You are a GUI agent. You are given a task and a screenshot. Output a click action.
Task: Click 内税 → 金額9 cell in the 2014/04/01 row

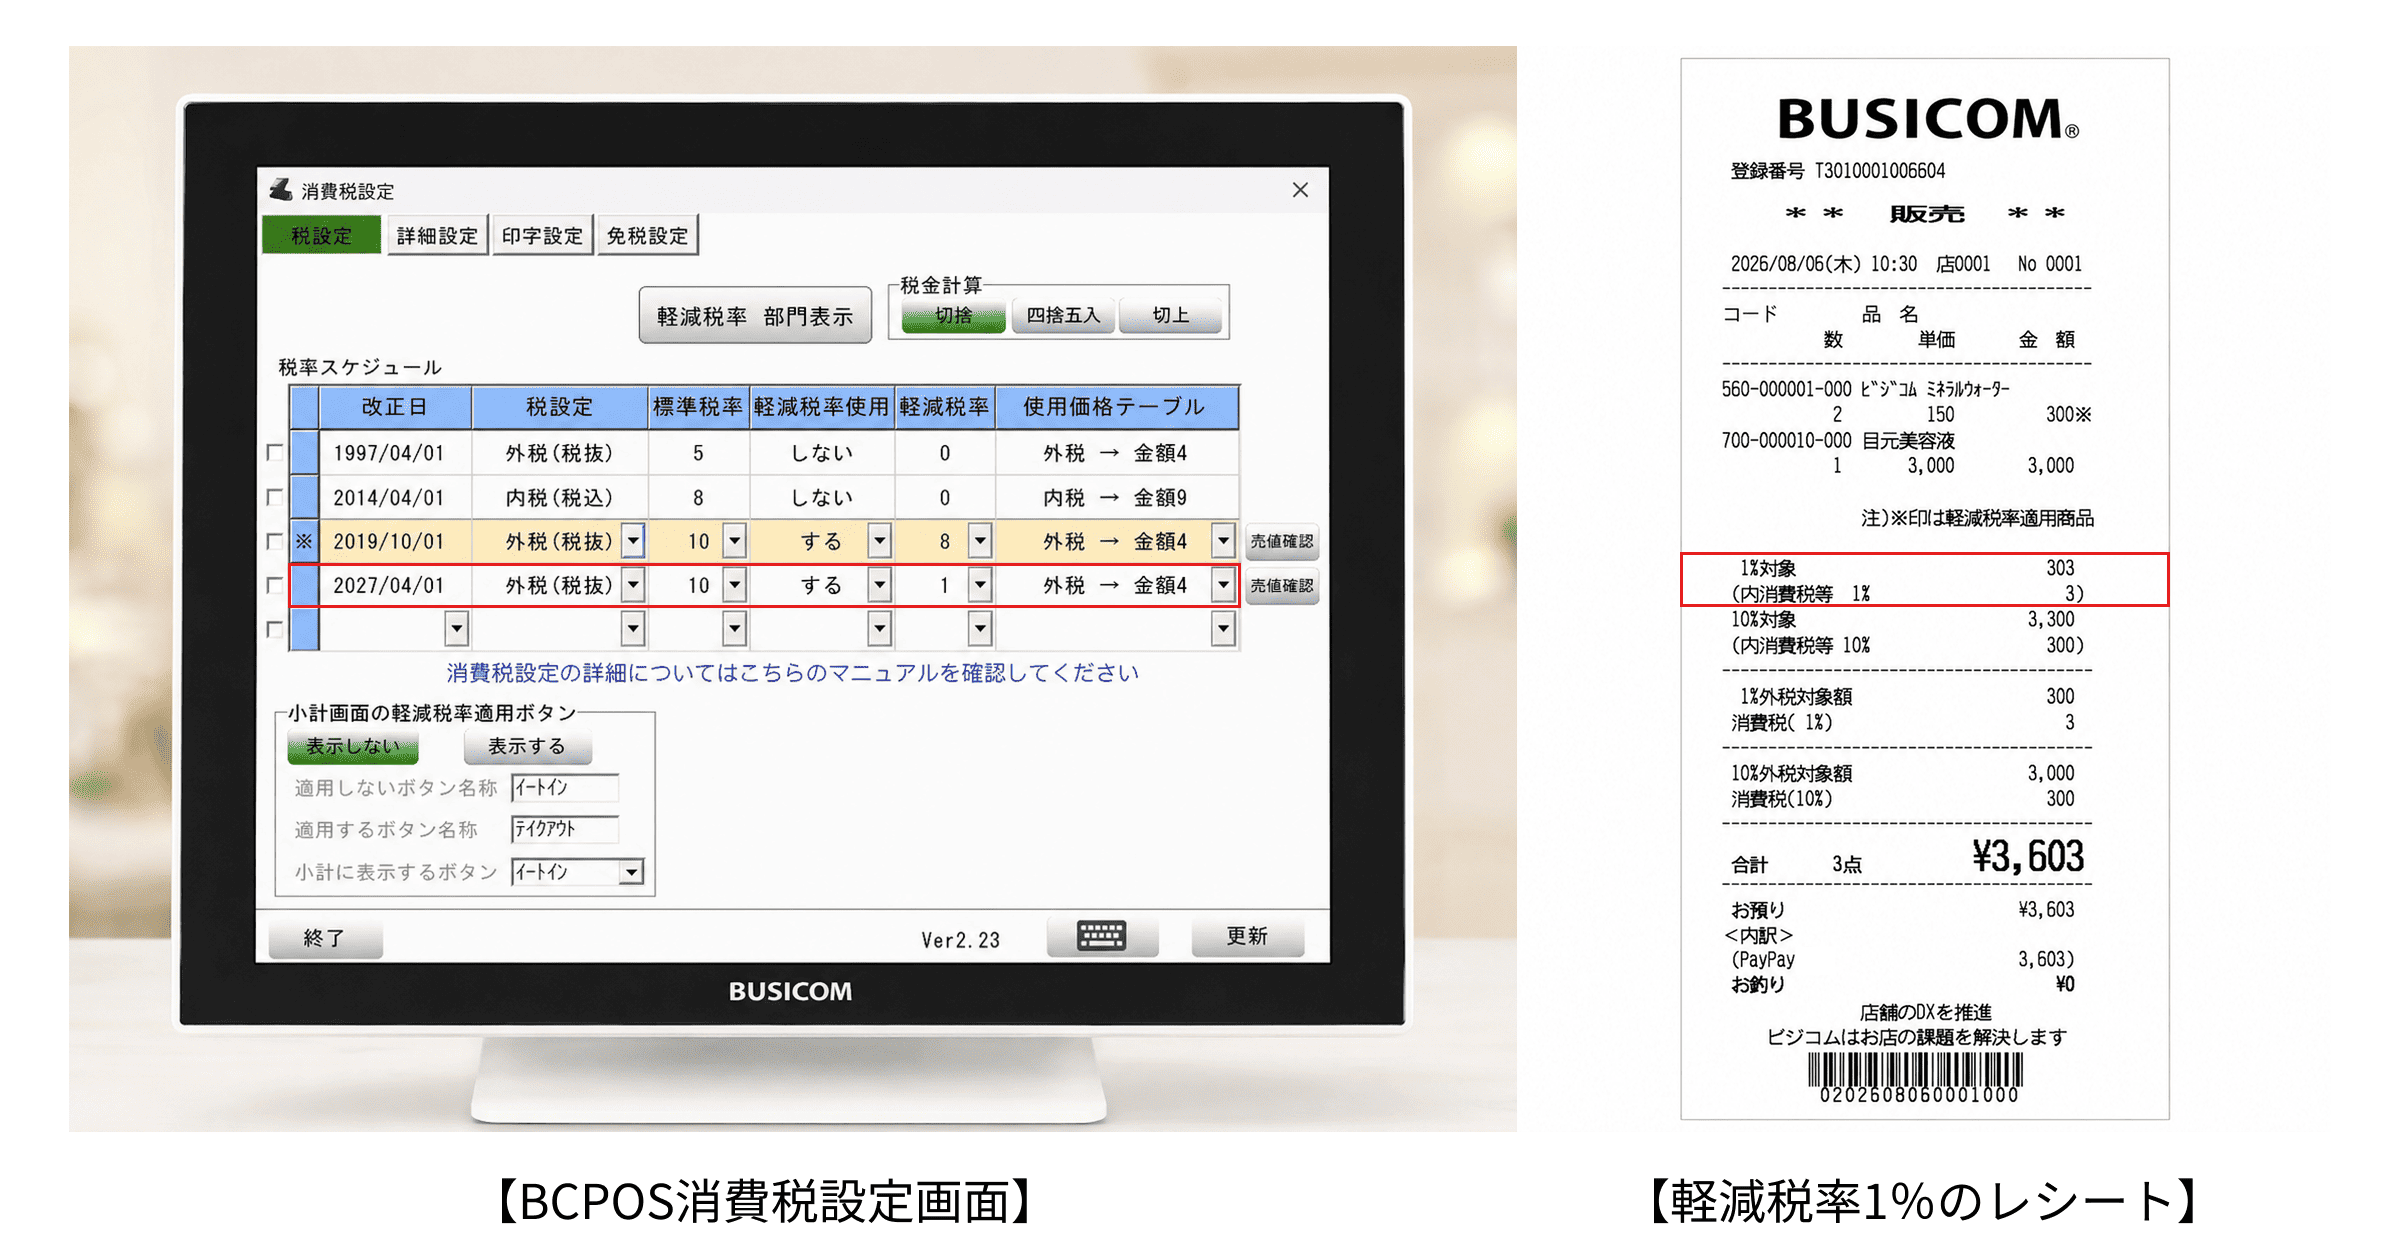click(1116, 497)
